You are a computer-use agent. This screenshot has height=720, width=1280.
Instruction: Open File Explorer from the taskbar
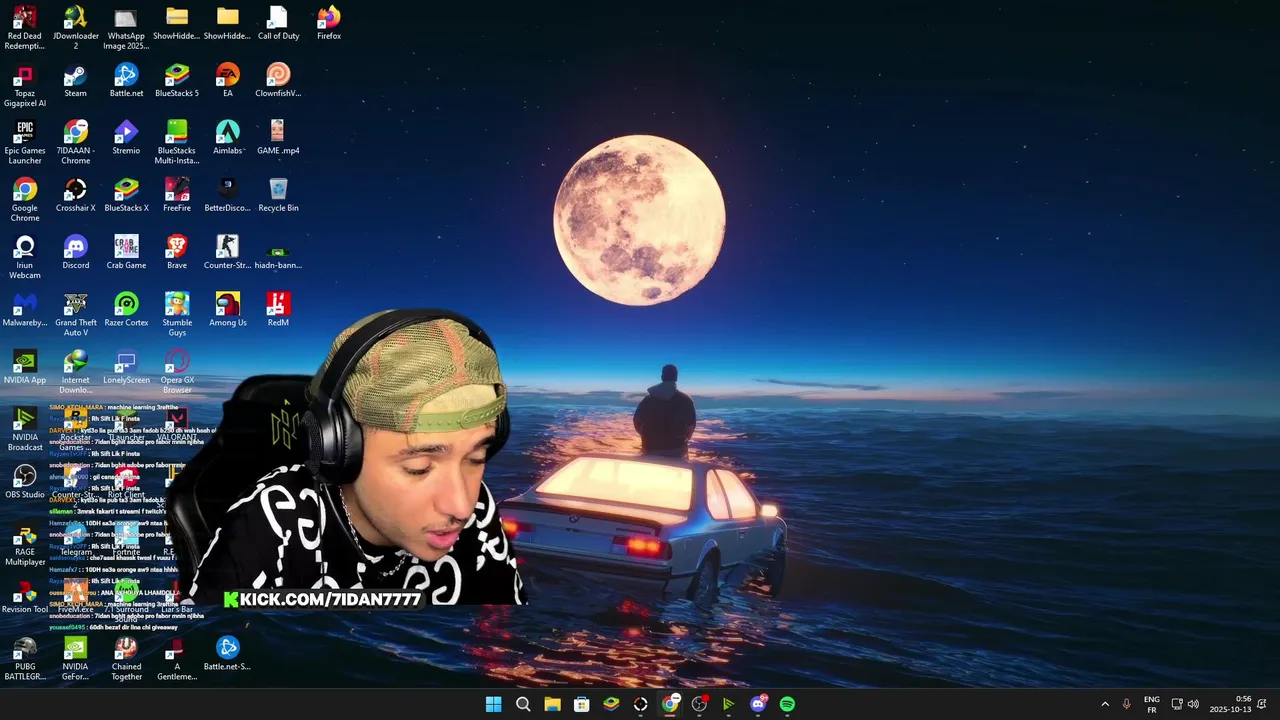552,704
